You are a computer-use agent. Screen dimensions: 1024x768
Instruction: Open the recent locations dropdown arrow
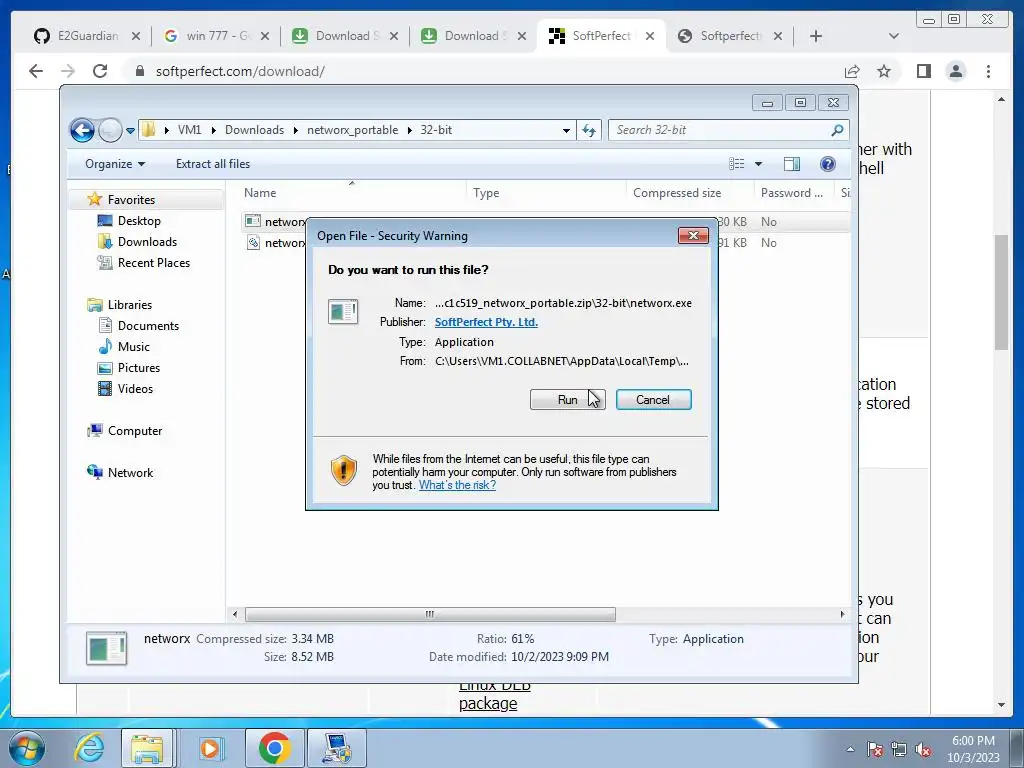[130, 131]
